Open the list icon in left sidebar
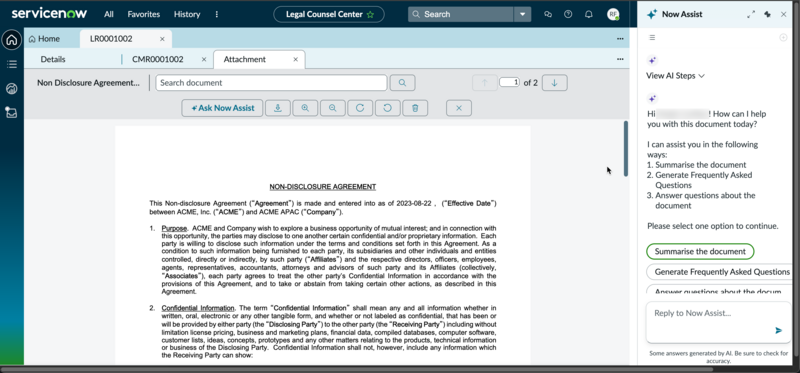The image size is (800, 373). click(x=11, y=64)
